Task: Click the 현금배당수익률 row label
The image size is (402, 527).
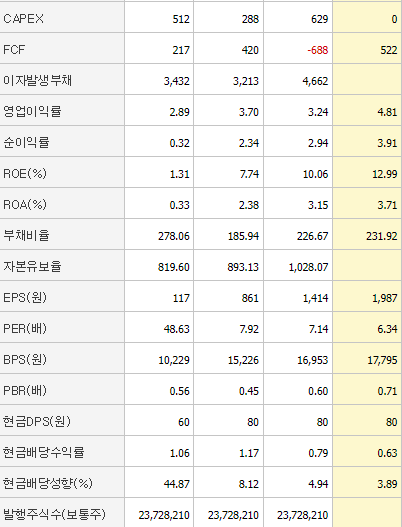Action: tap(43, 452)
